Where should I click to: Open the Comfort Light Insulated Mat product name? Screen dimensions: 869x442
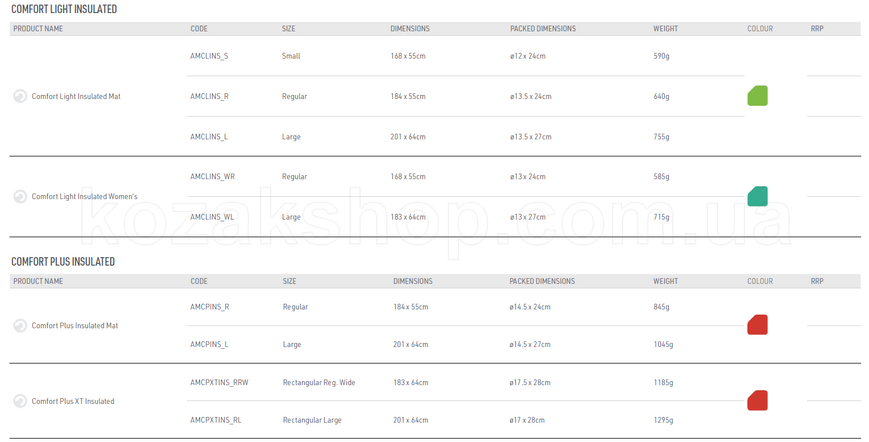[x=76, y=96]
